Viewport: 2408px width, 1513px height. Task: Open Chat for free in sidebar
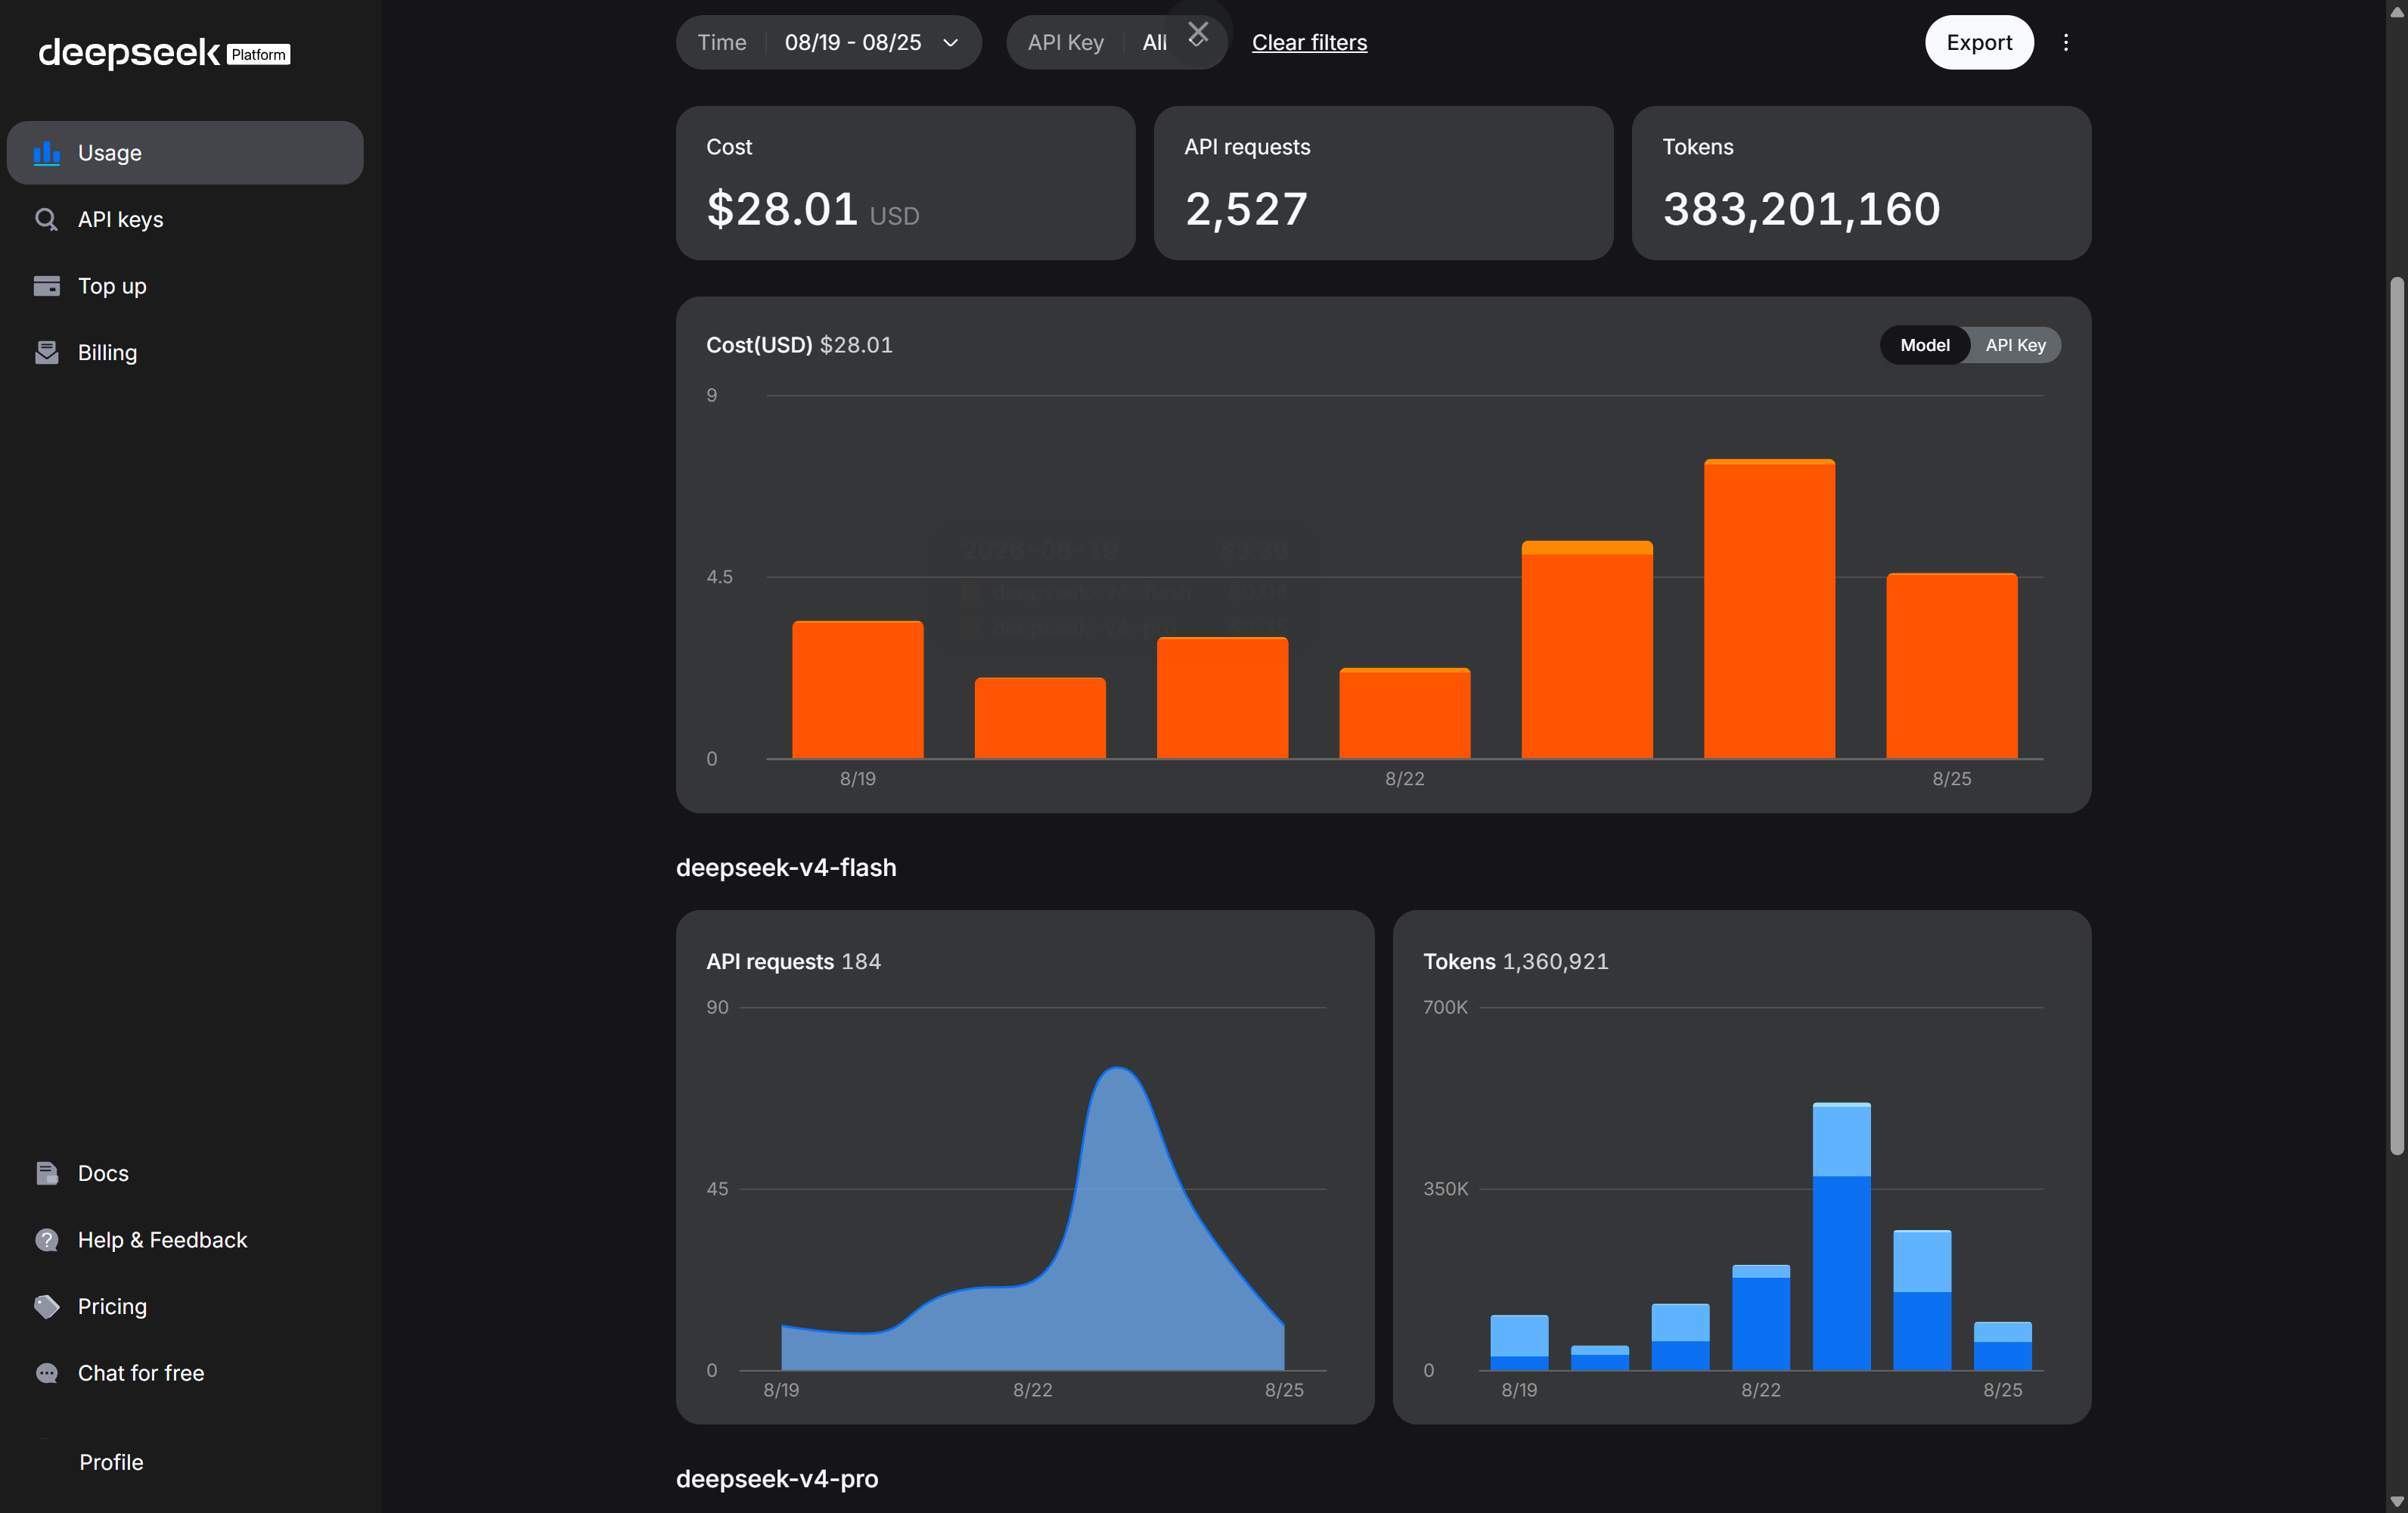point(185,1373)
